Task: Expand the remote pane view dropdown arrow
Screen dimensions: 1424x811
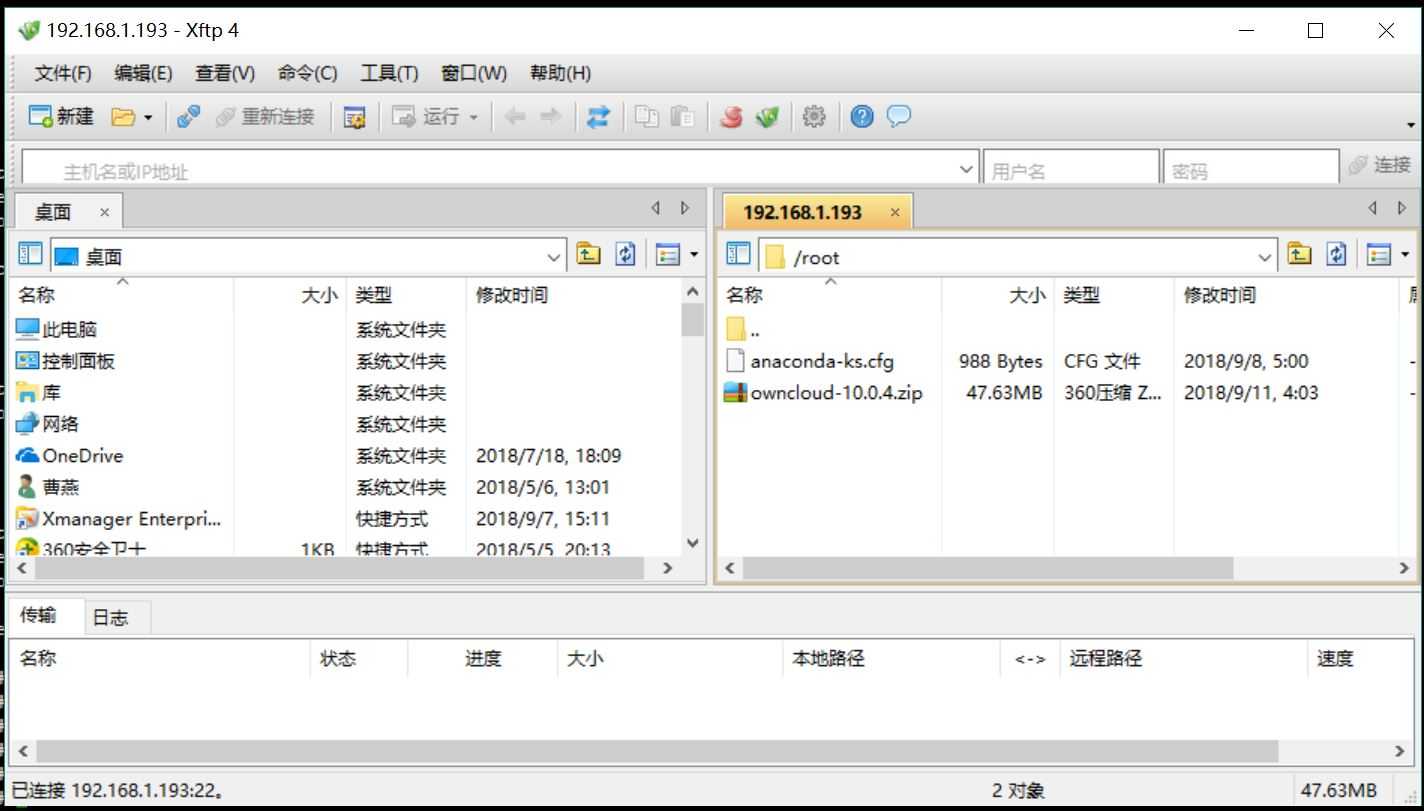Action: coord(1405,255)
